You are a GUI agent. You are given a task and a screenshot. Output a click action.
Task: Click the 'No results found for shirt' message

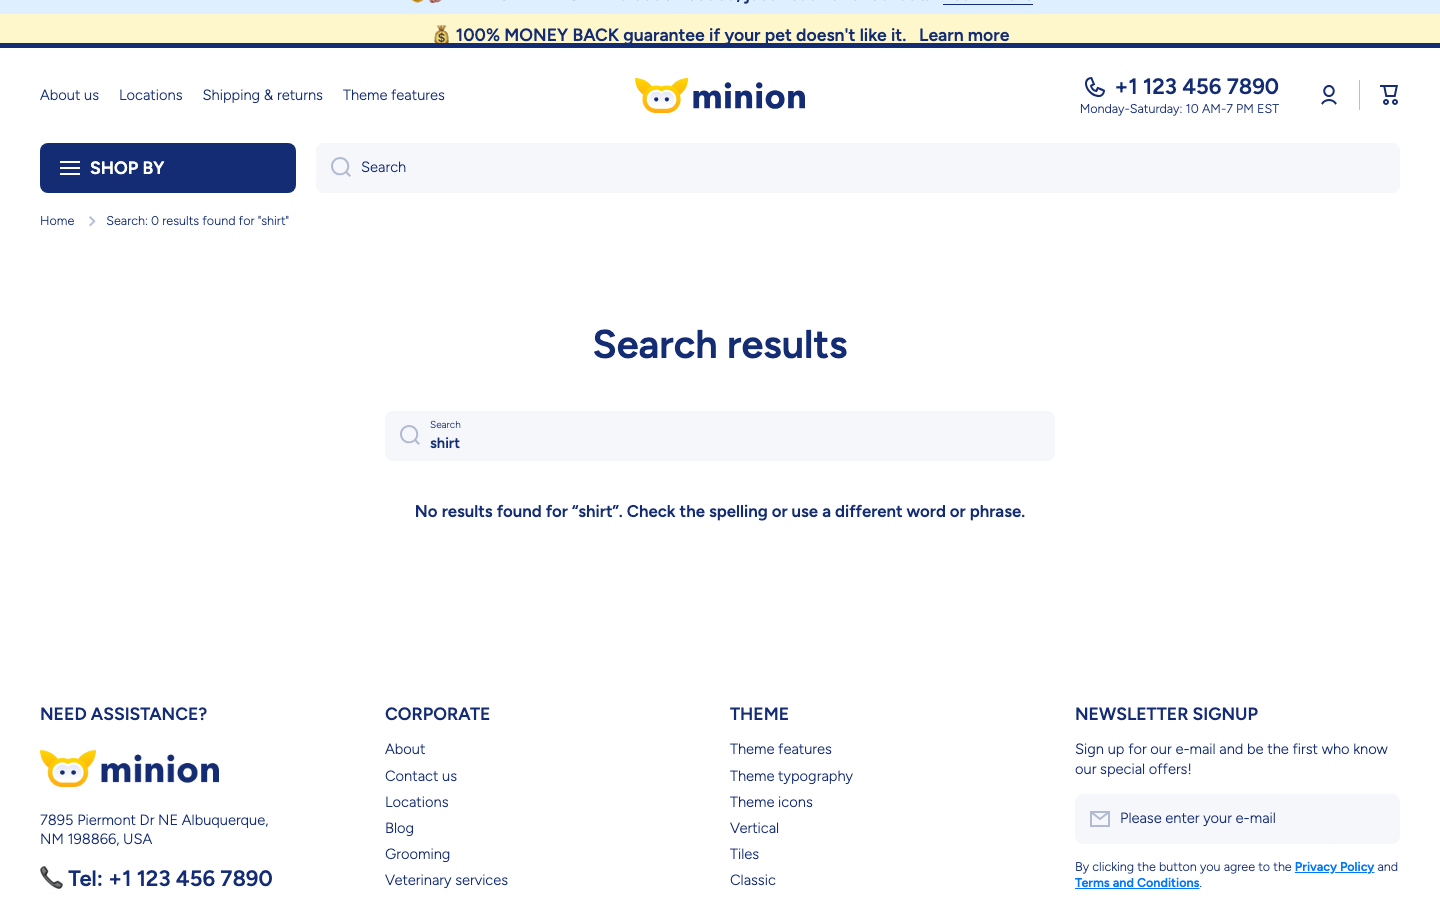point(720,511)
